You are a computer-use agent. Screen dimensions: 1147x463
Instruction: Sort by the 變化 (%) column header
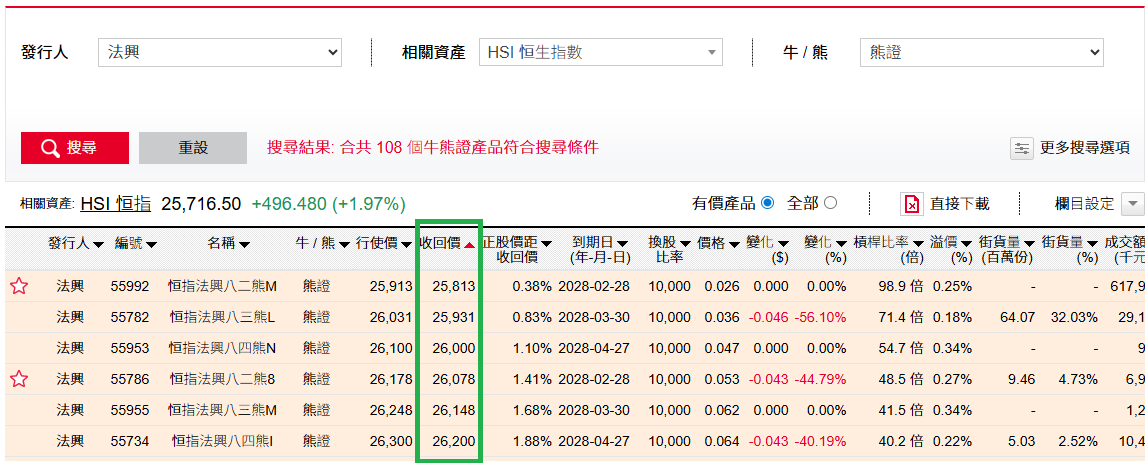pos(824,249)
